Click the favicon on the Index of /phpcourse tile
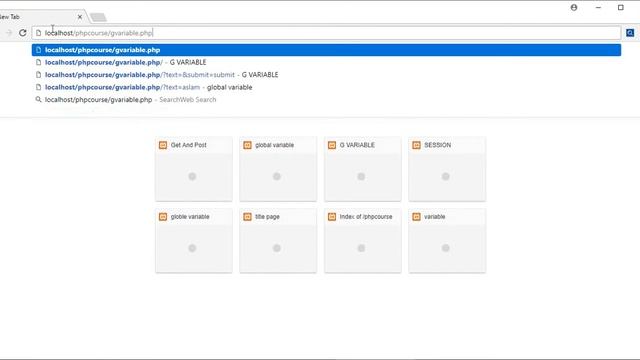The width and height of the screenshot is (640, 360). [332, 217]
